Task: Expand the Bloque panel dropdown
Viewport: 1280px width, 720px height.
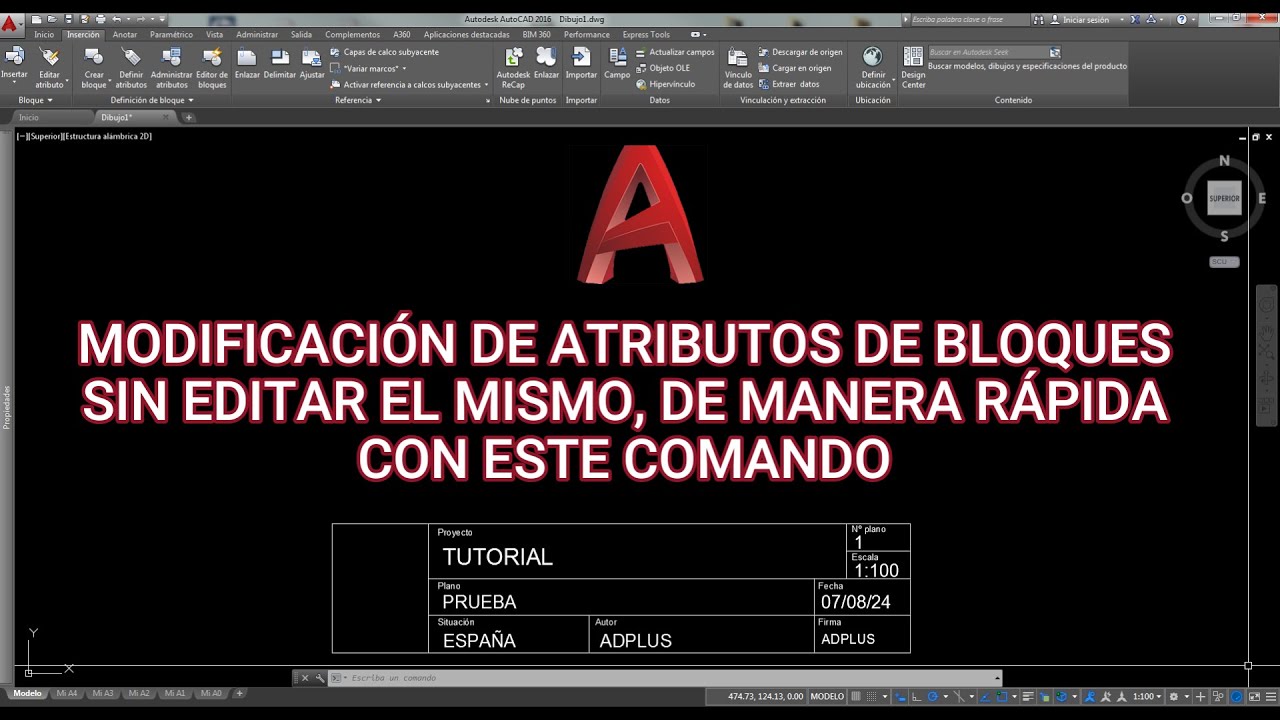Action: [34, 100]
